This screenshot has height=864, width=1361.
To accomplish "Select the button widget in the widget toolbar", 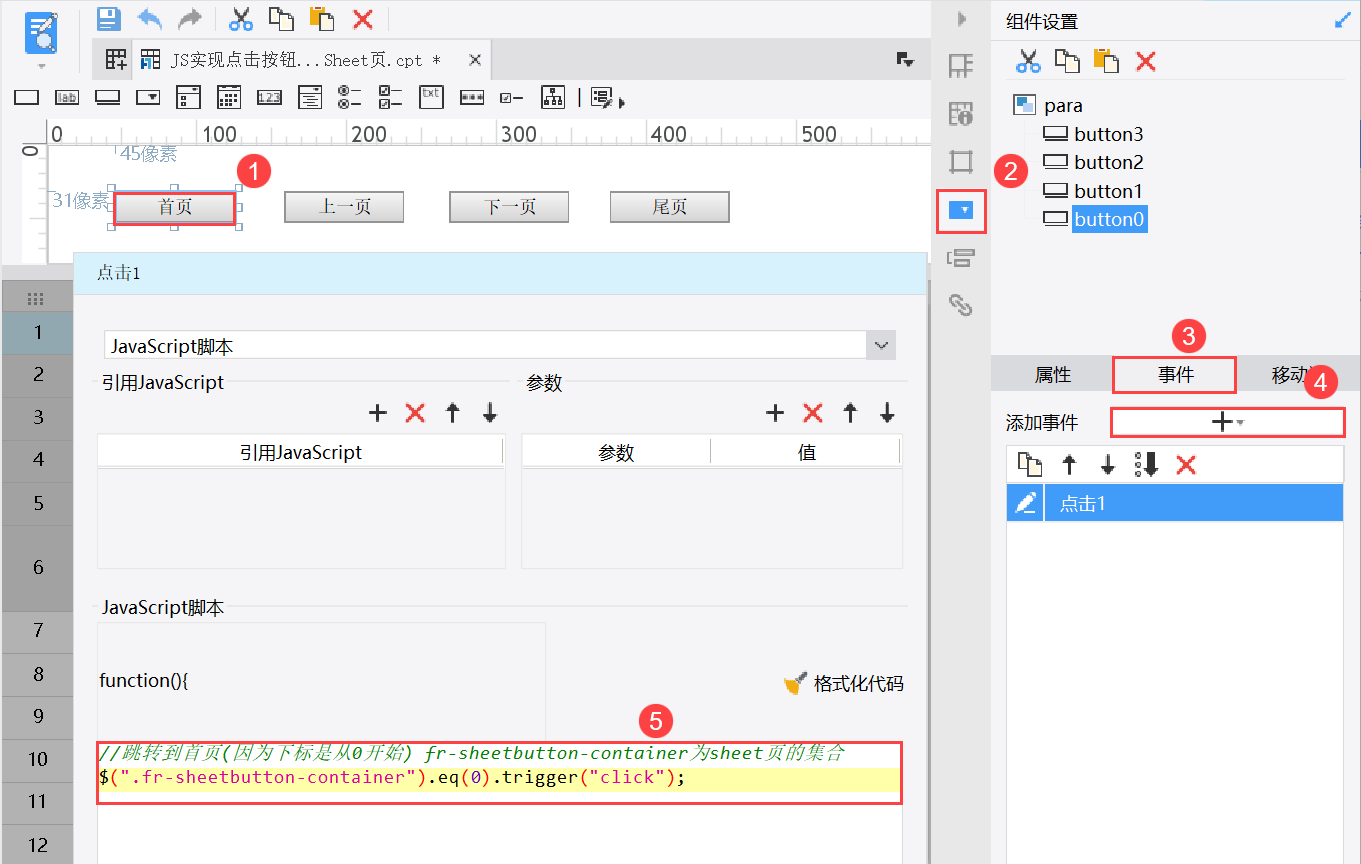I will tap(108, 97).
